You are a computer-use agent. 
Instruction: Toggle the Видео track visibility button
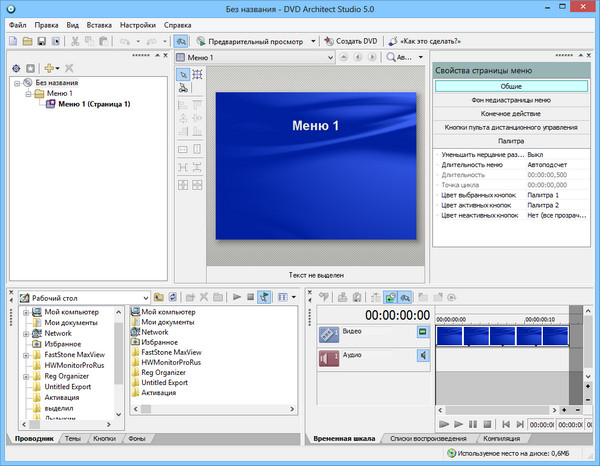pyautogui.click(x=423, y=330)
